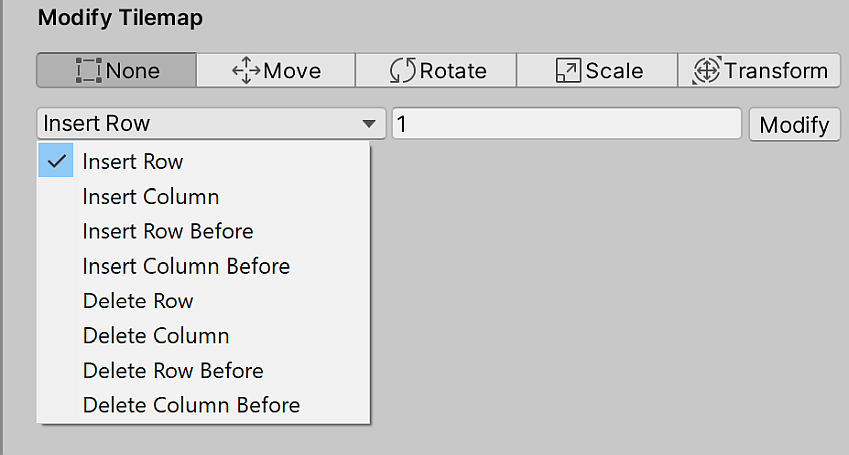Select the checked Insert Row entry

pyautogui.click(x=133, y=161)
